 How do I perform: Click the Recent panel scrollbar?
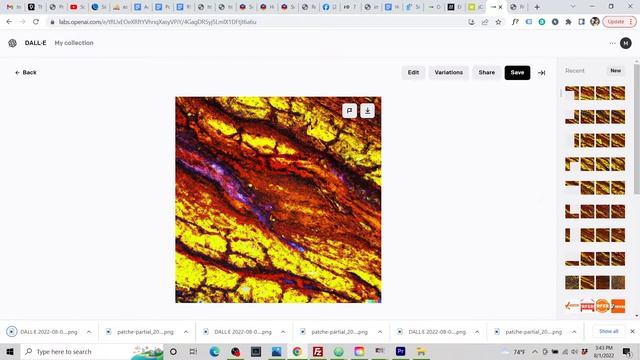tap(636, 129)
